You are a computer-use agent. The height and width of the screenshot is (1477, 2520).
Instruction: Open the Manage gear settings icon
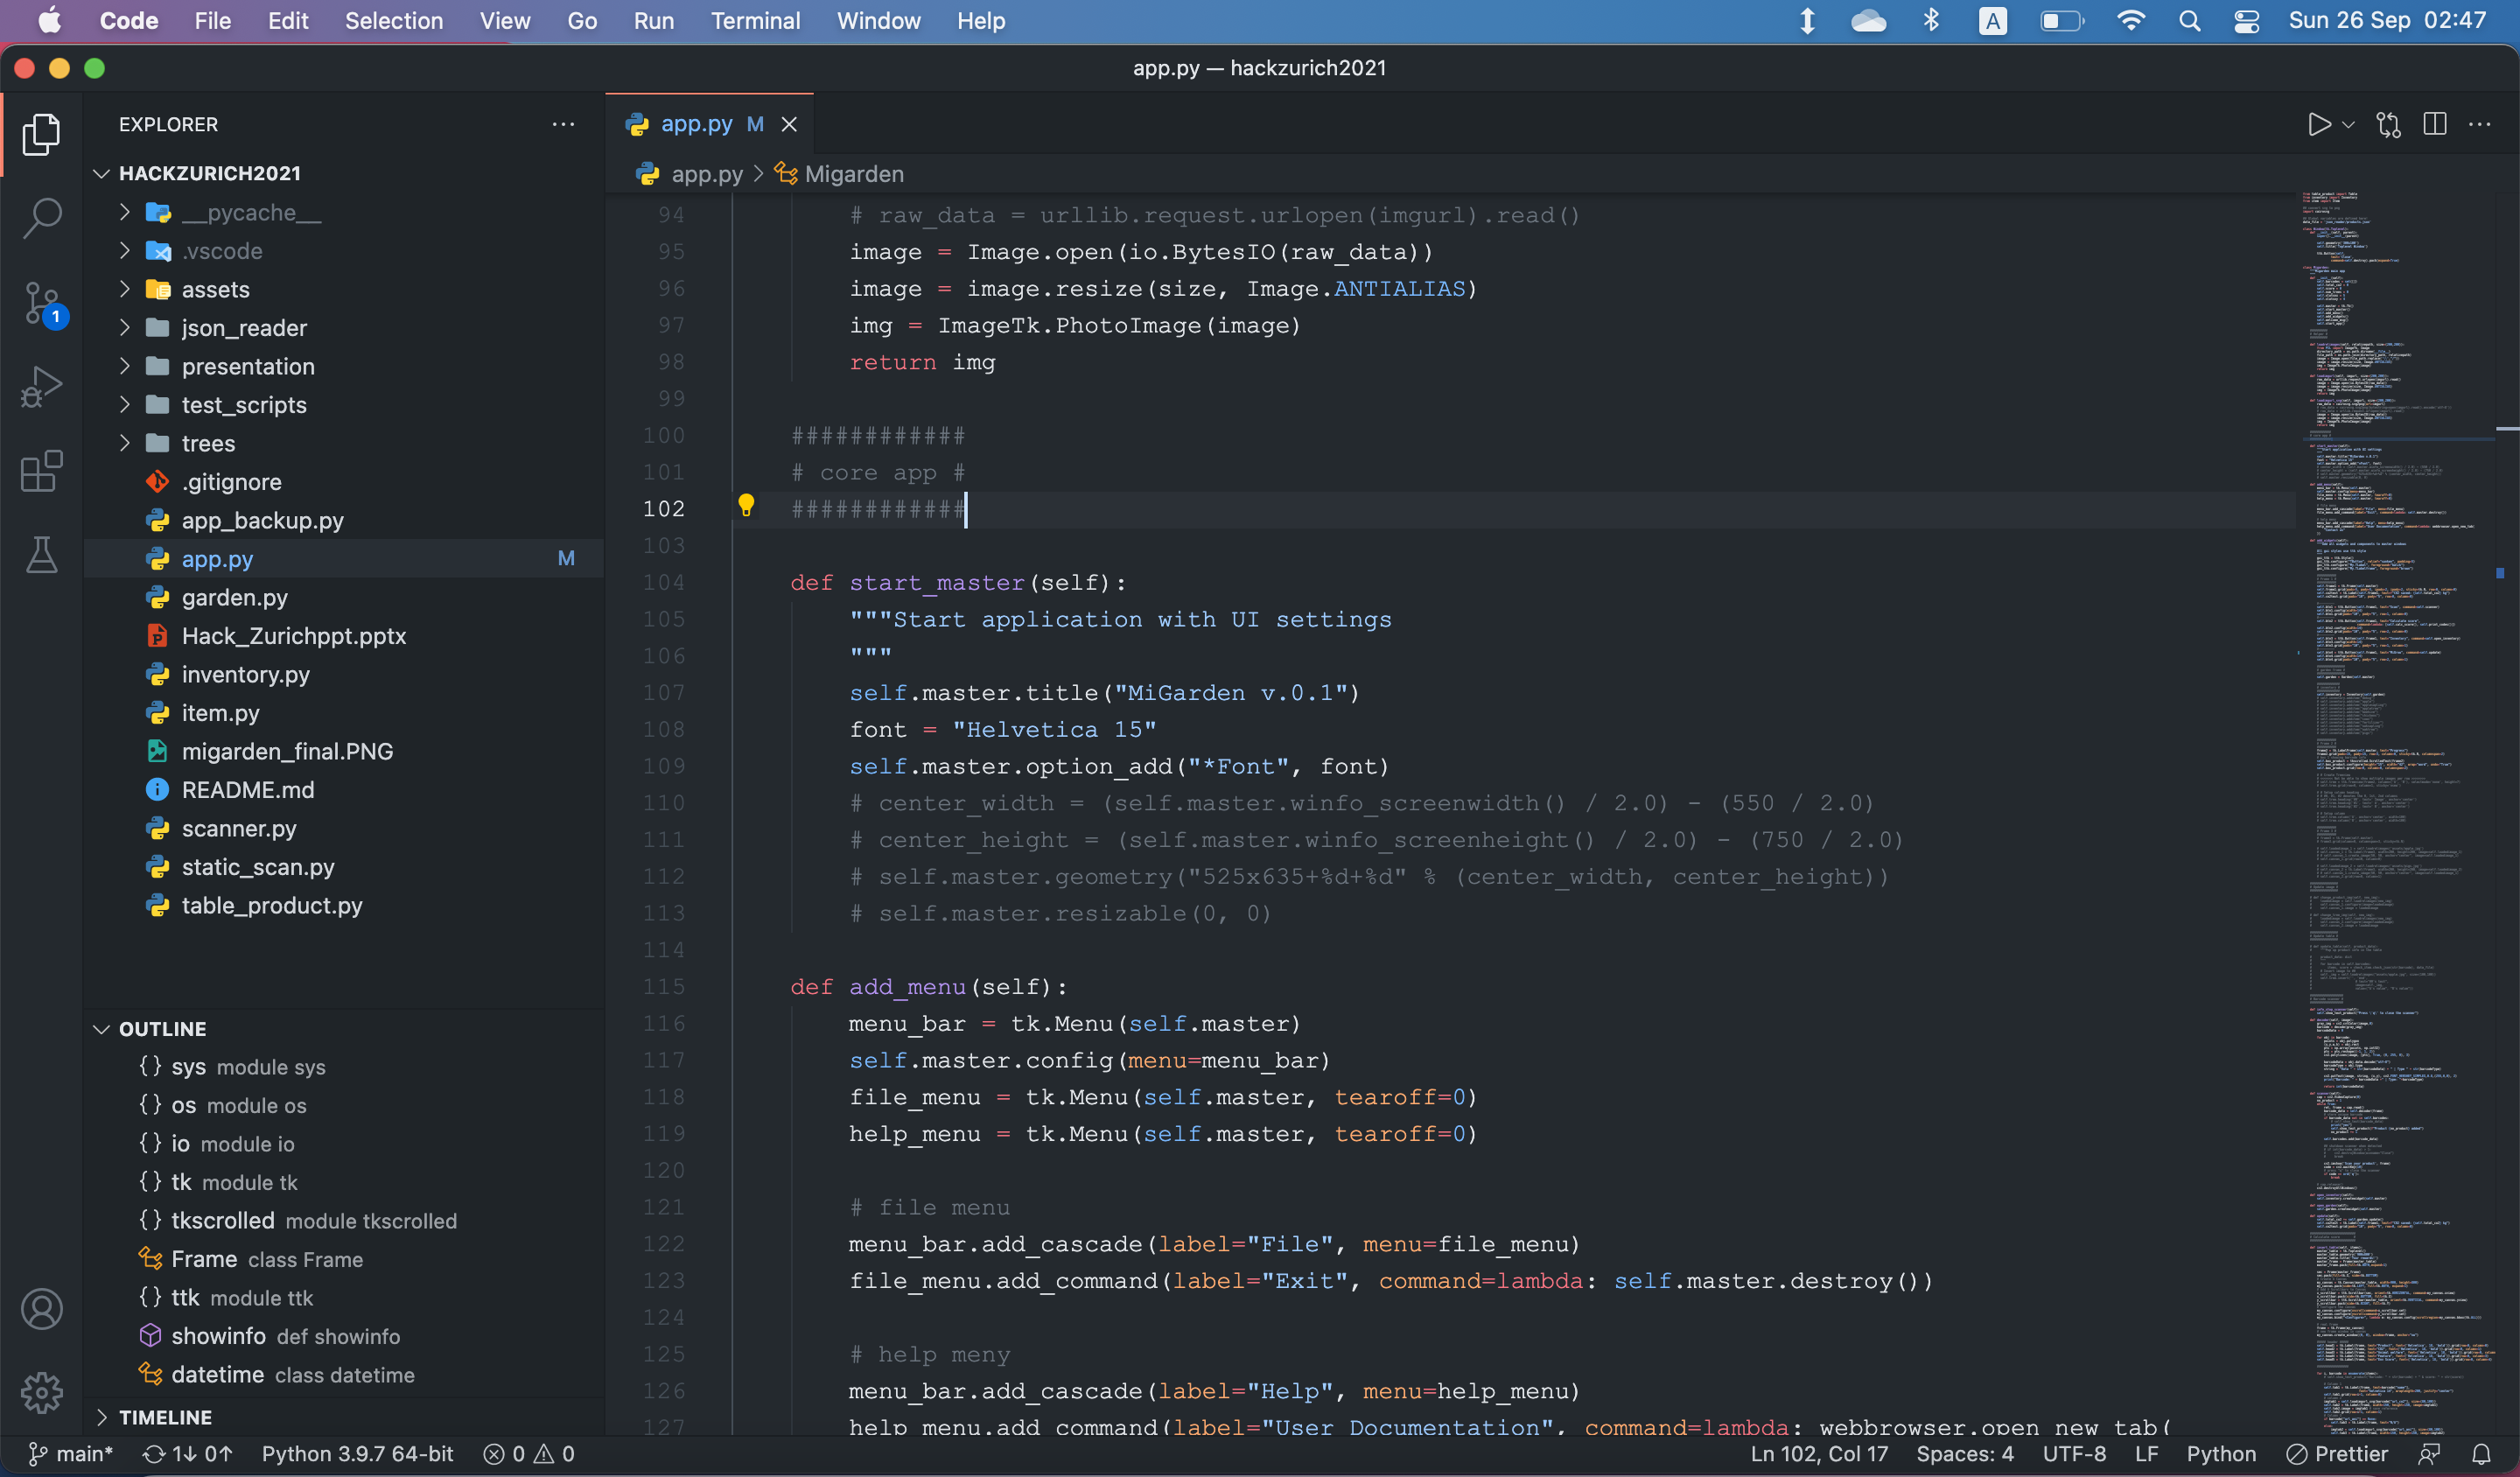coord(42,1392)
